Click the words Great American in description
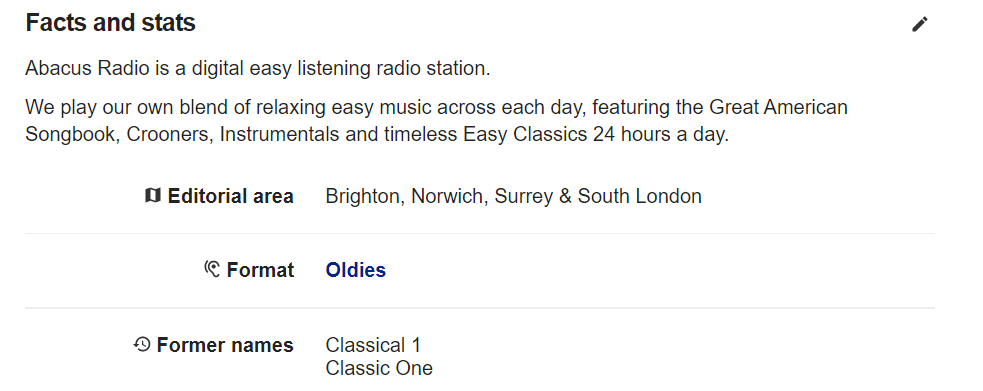 778,107
